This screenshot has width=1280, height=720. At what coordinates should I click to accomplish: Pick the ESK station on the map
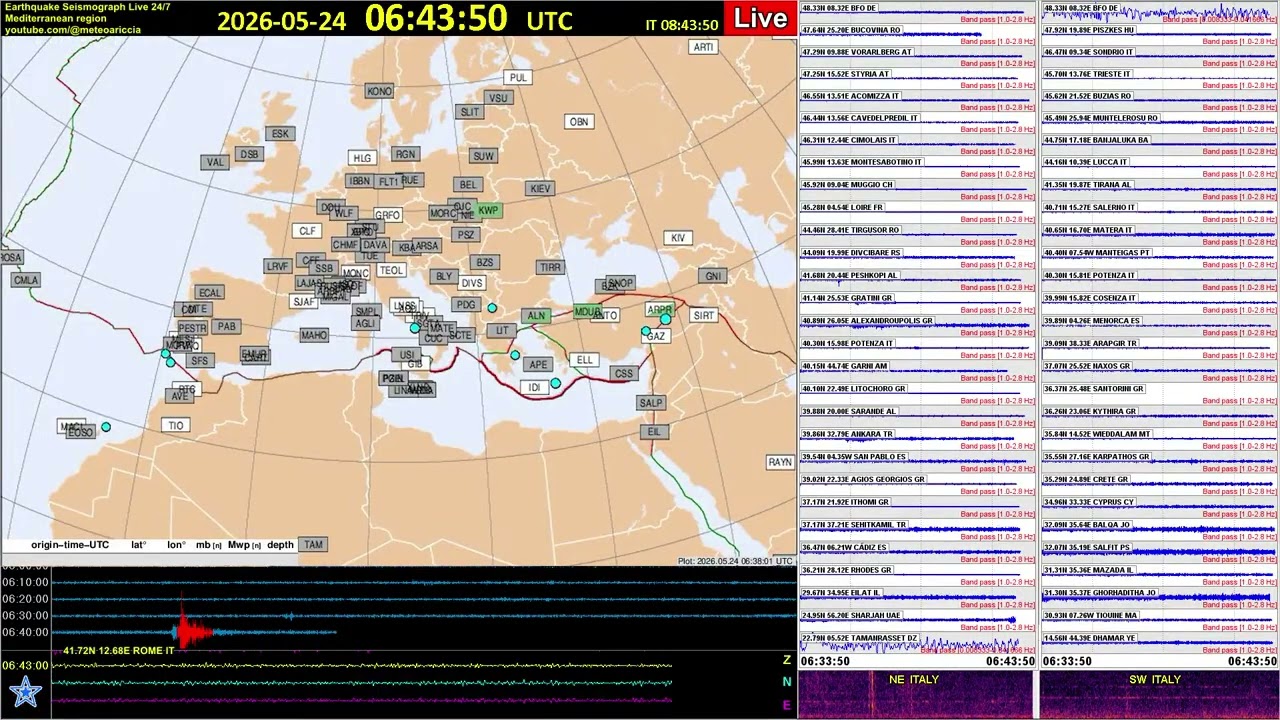[280, 133]
